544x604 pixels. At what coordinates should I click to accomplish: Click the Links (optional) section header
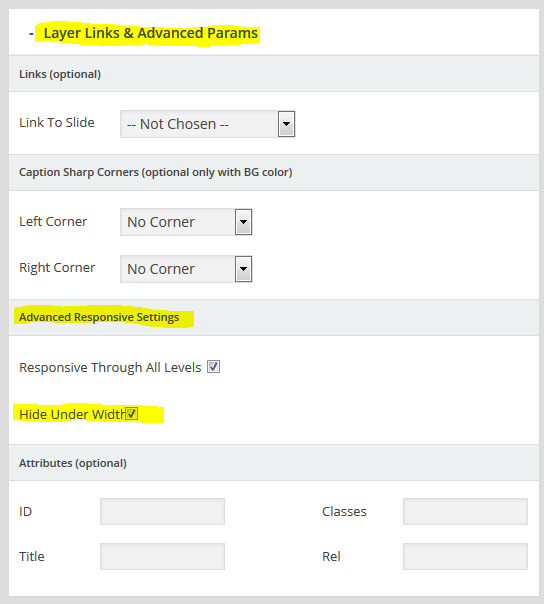pos(274,74)
